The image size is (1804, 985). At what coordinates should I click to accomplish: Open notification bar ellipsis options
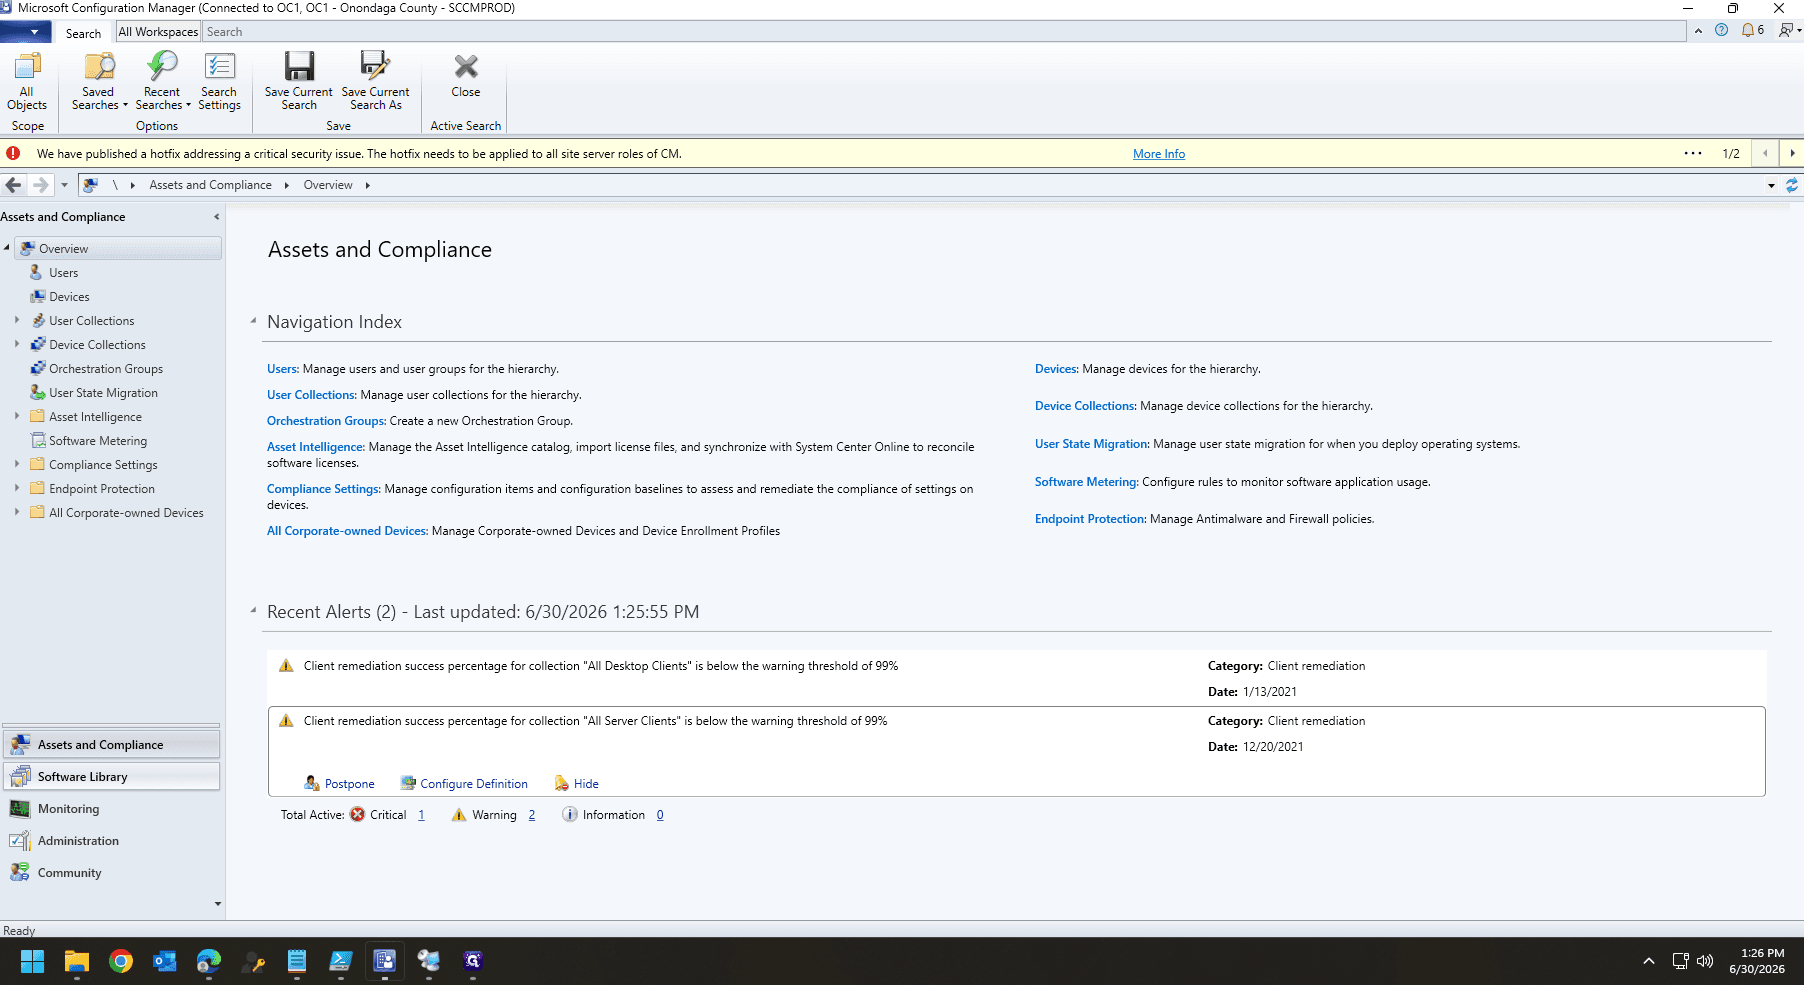(x=1693, y=153)
